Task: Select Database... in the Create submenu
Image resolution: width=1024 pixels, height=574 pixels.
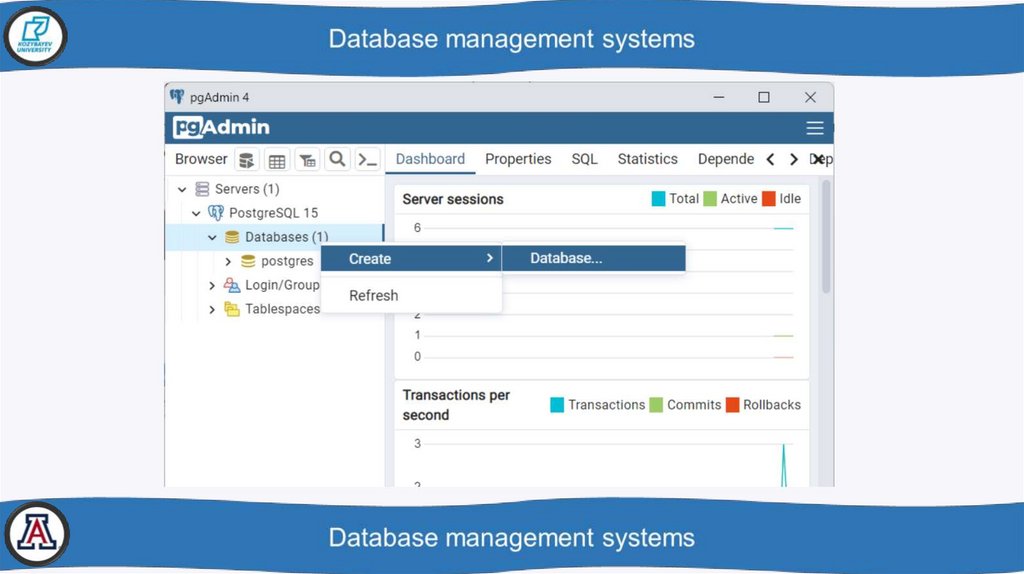Action: pyautogui.click(x=594, y=258)
